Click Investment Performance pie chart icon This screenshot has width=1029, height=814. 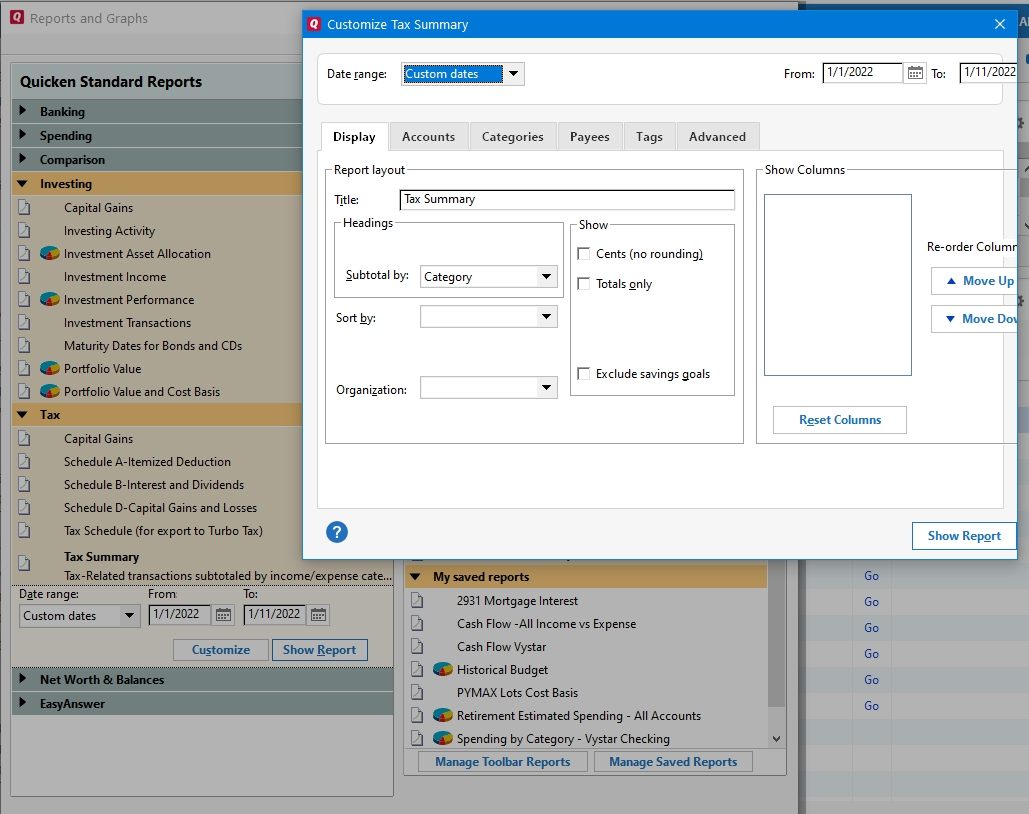[50, 299]
